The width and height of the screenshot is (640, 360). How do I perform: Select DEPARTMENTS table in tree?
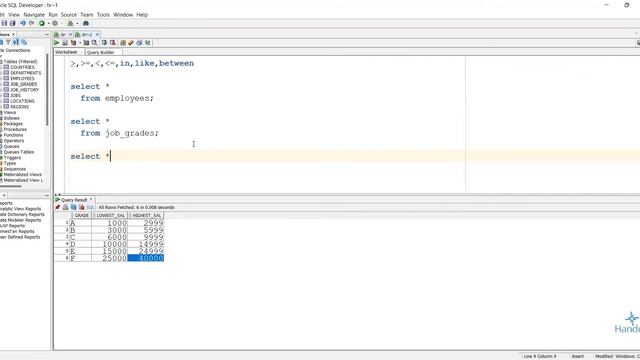(x=26, y=73)
